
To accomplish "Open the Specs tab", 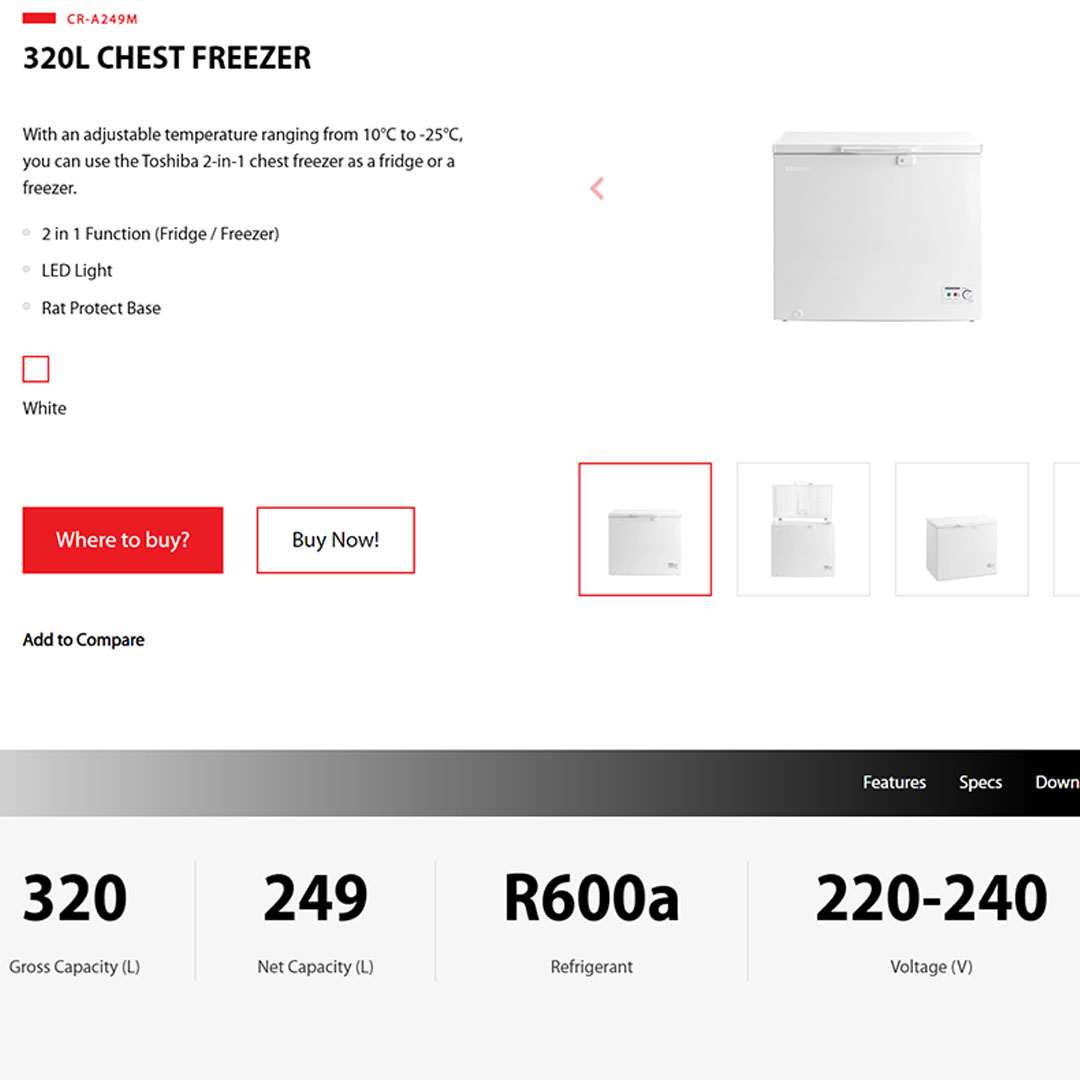I will pos(980,782).
